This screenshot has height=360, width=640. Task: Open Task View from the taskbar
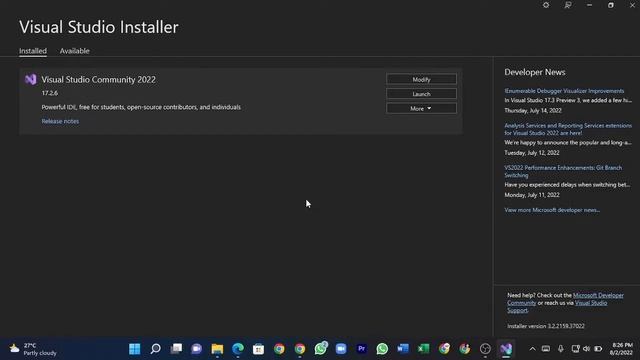pos(176,349)
